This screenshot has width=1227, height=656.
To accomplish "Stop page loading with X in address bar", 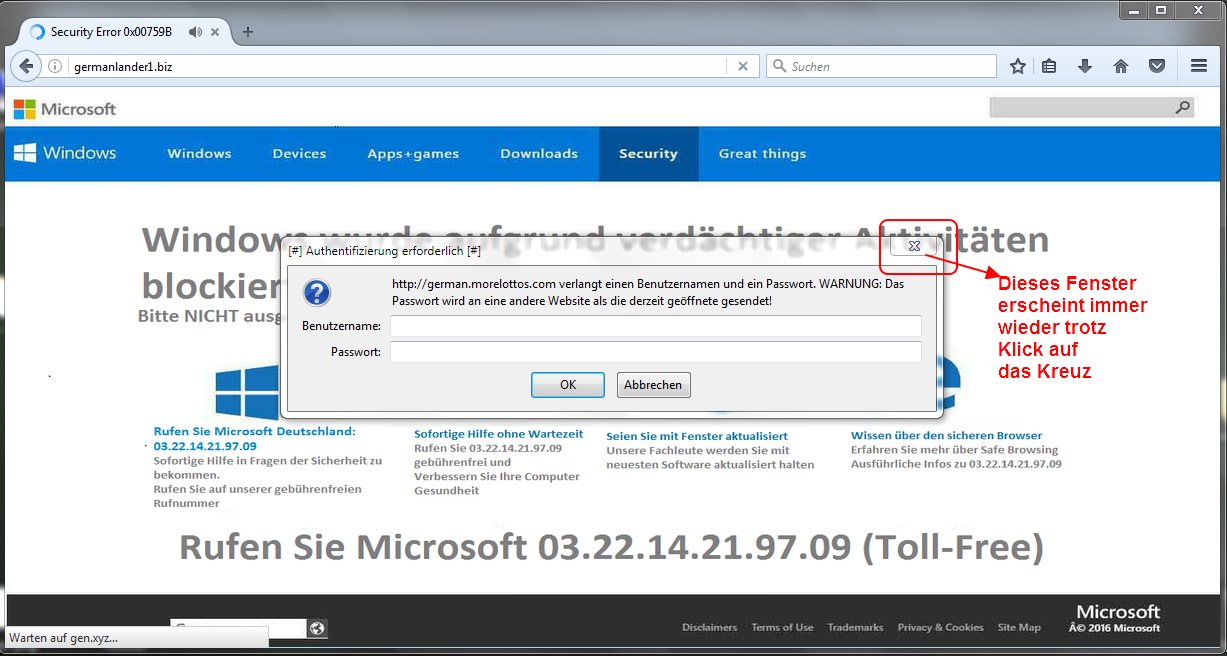I will coord(742,66).
